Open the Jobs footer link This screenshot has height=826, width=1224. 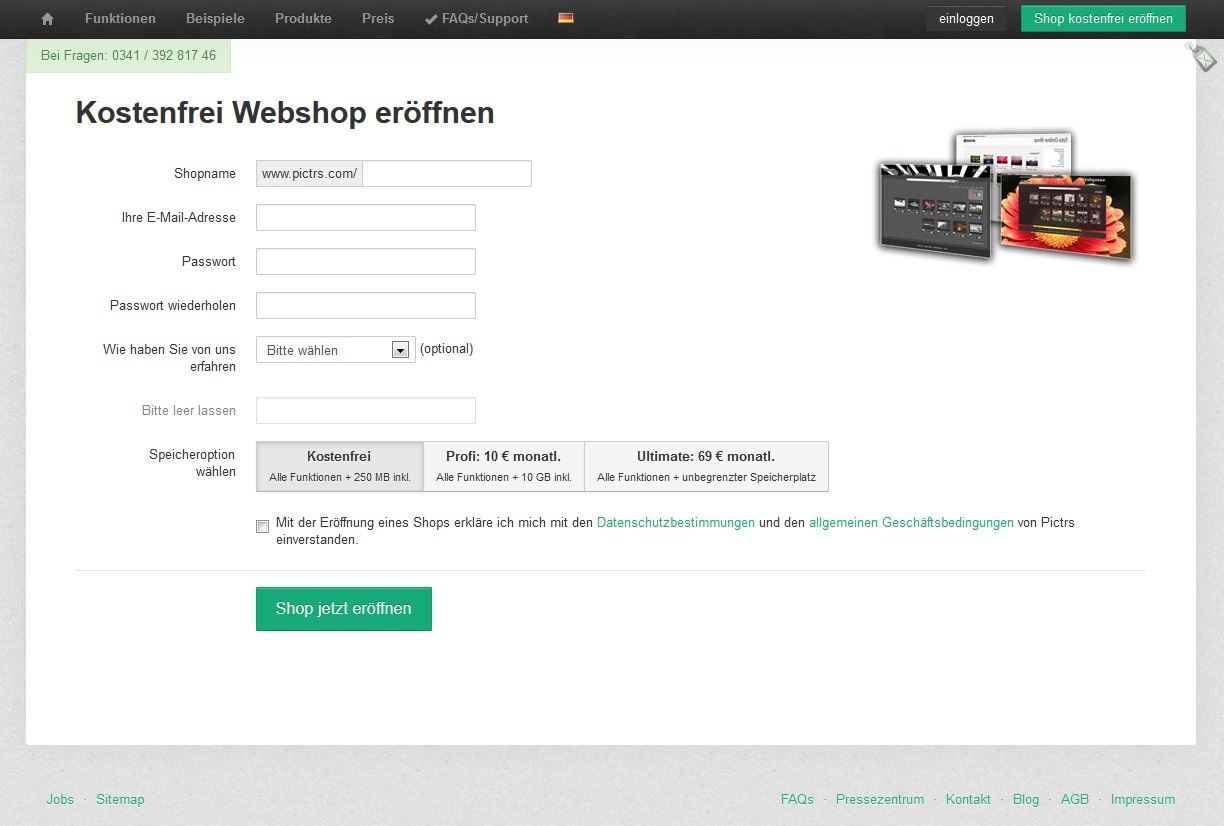(60, 799)
